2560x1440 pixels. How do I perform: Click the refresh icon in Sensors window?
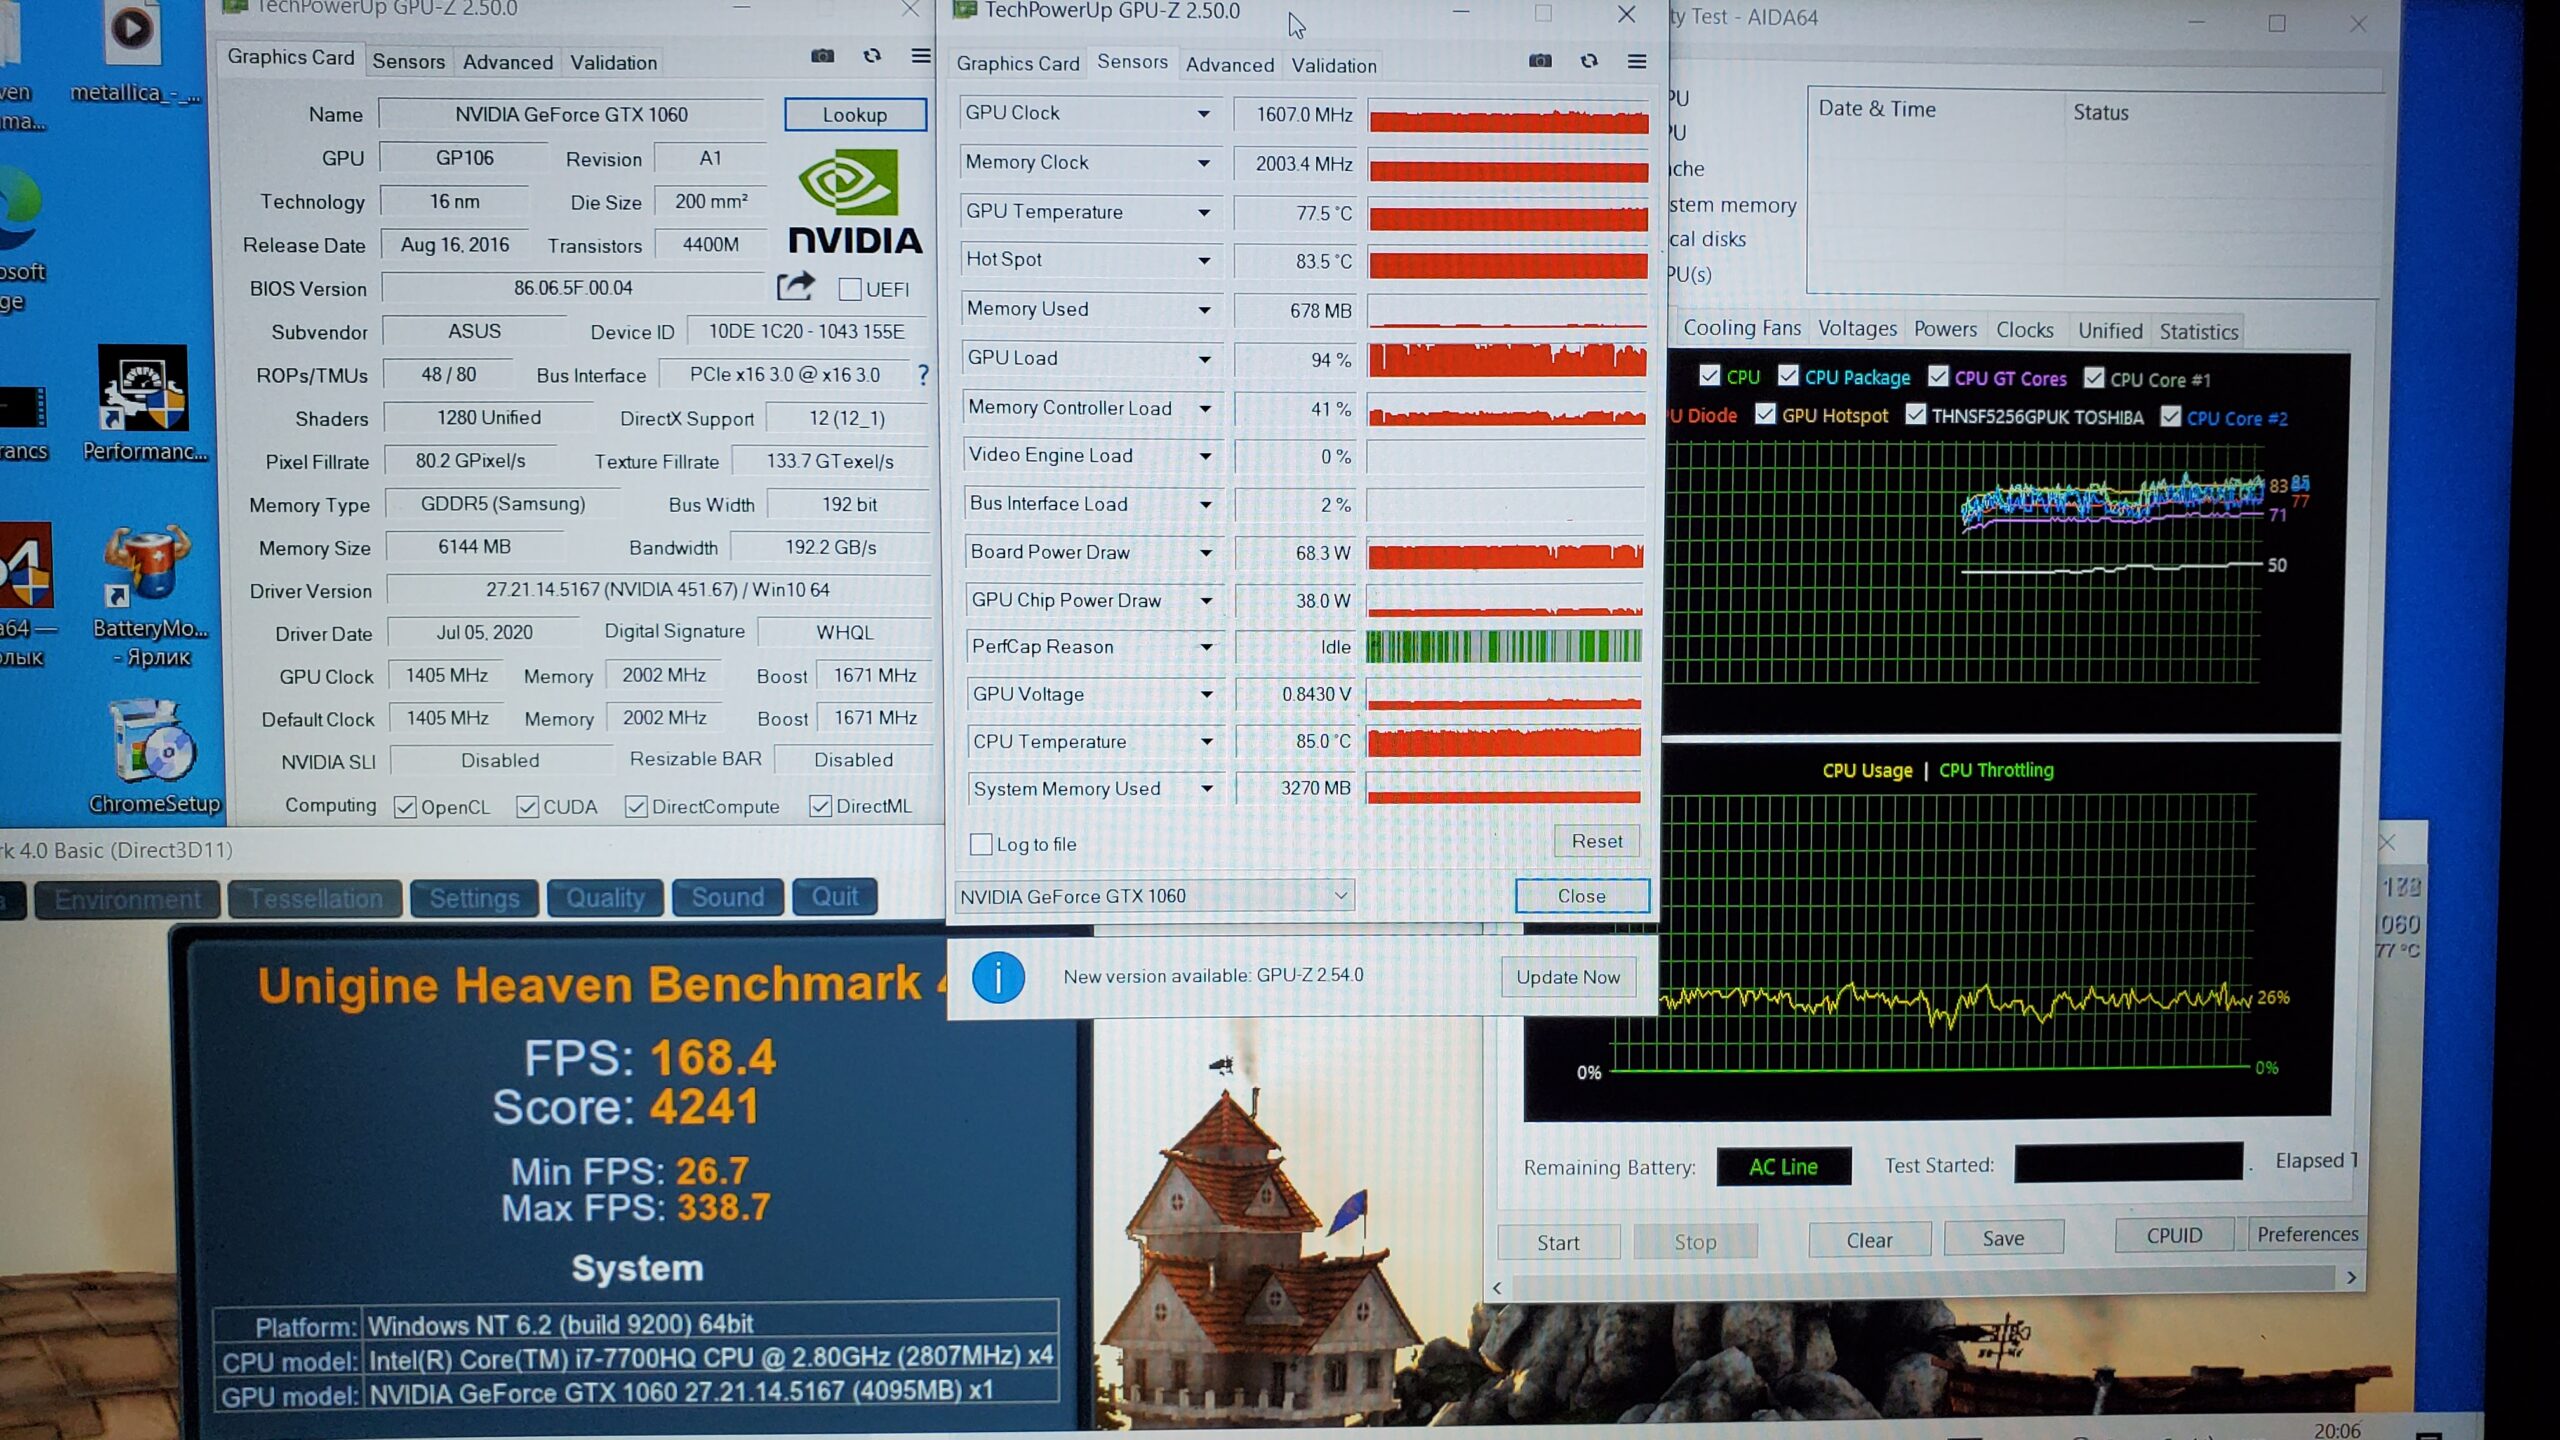[1589, 61]
